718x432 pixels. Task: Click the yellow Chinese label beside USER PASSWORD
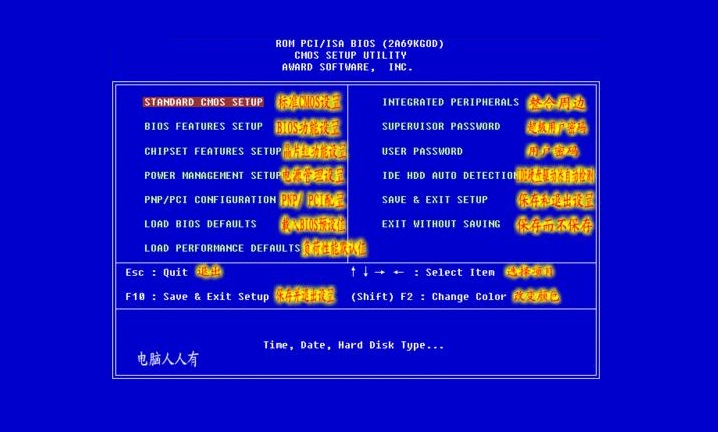(x=552, y=151)
